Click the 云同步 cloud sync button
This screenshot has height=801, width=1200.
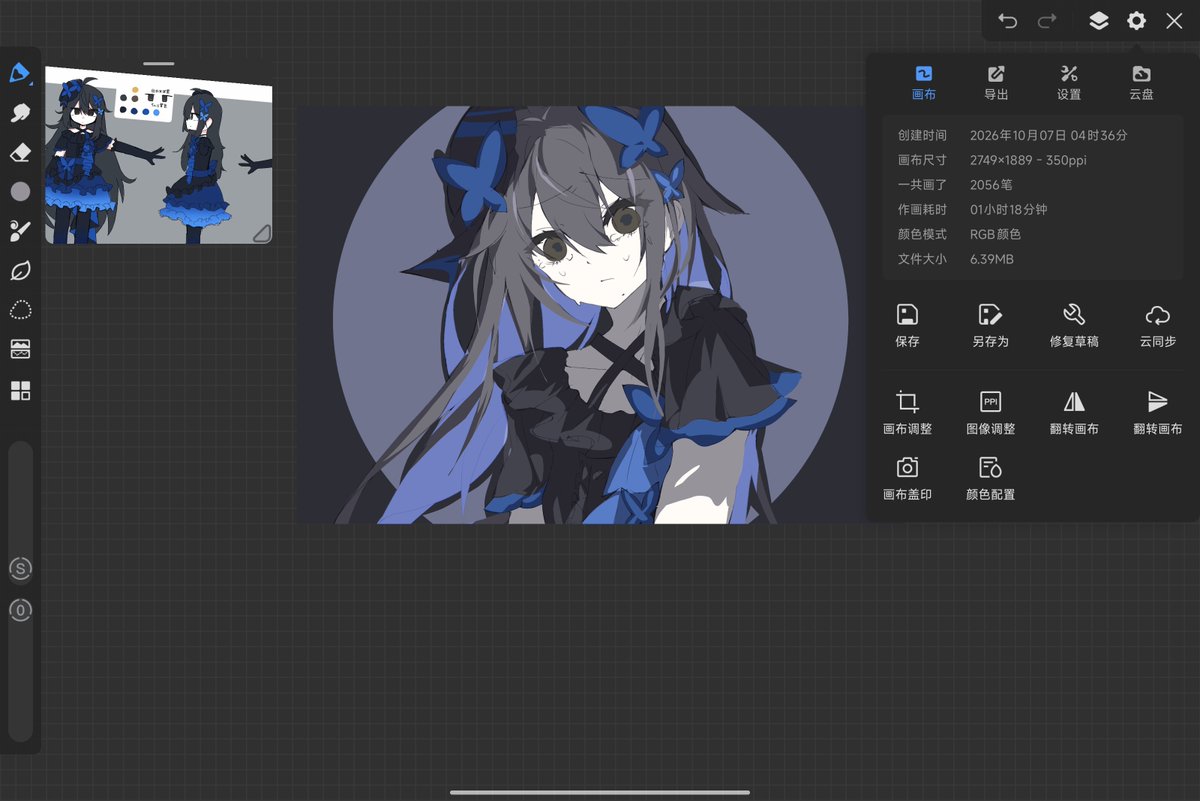[x=1157, y=326]
